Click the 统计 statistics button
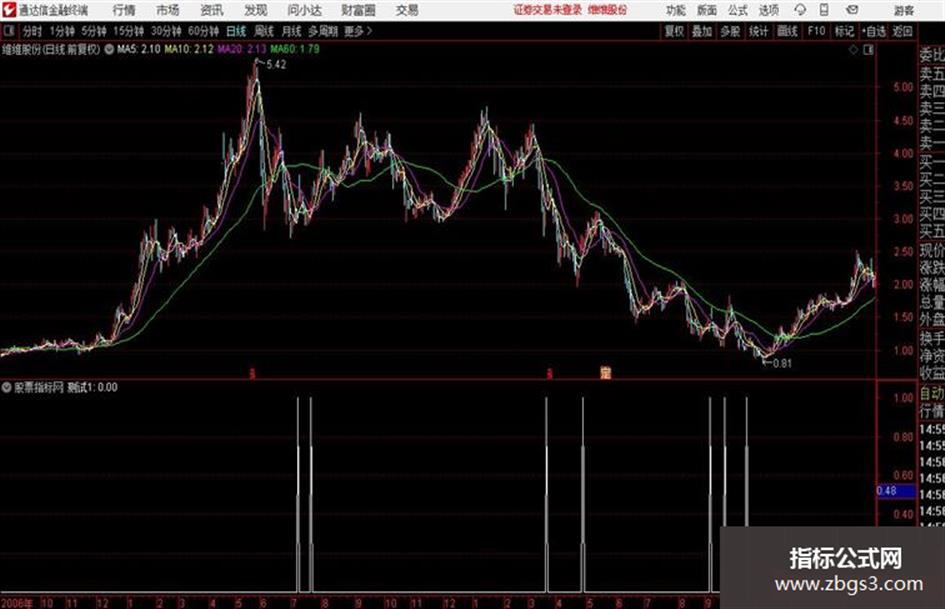The image size is (945, 609). click(758, 31)
